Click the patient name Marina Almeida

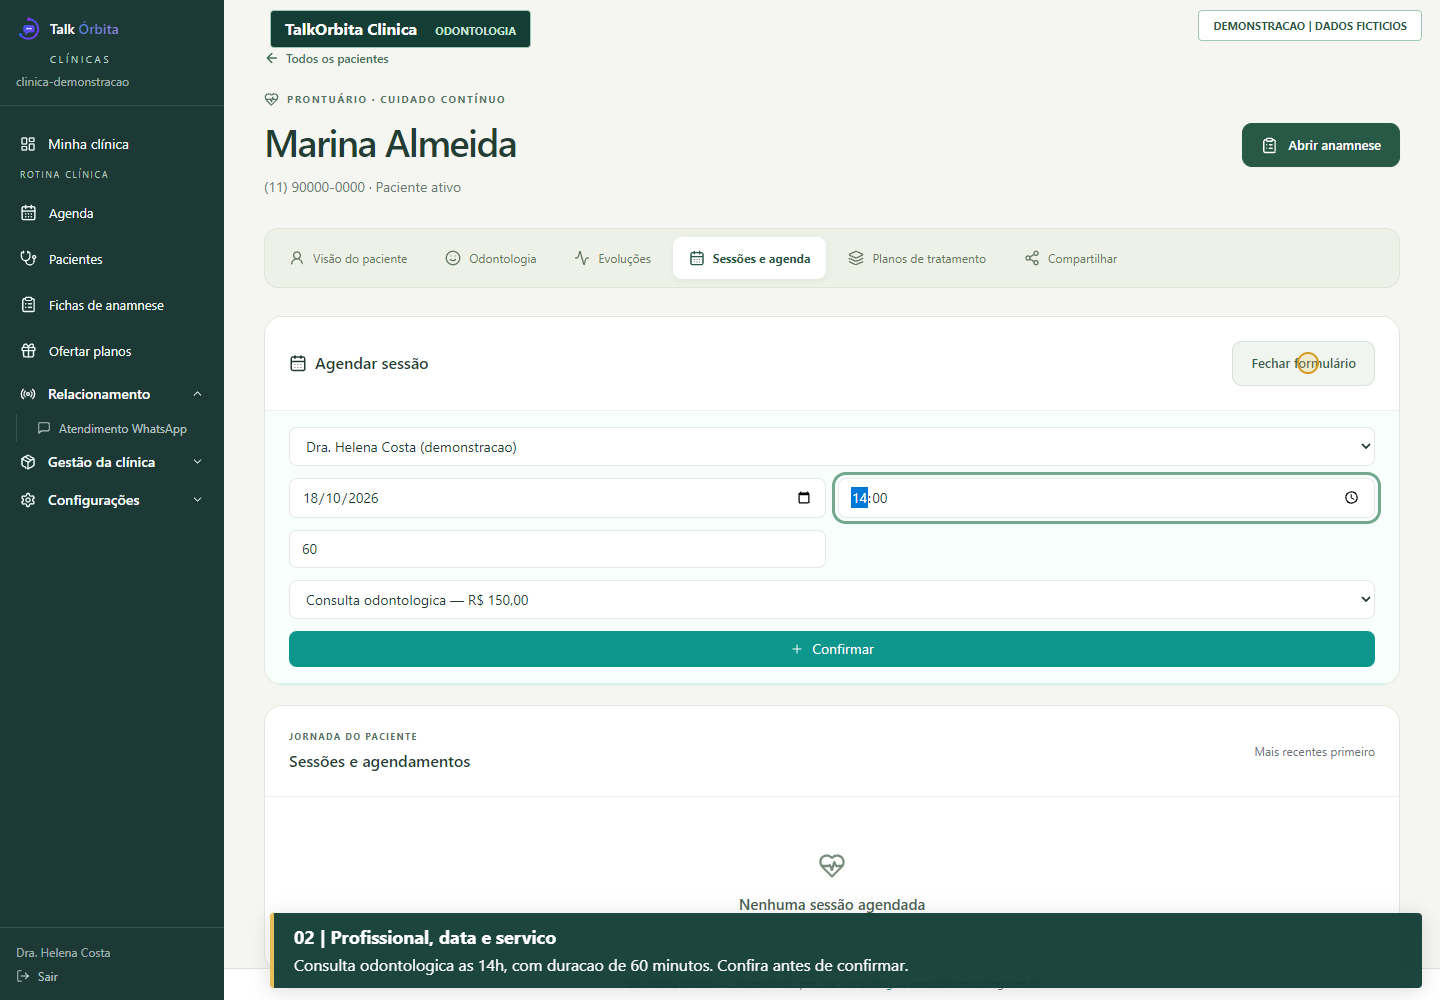pos(390,144)
